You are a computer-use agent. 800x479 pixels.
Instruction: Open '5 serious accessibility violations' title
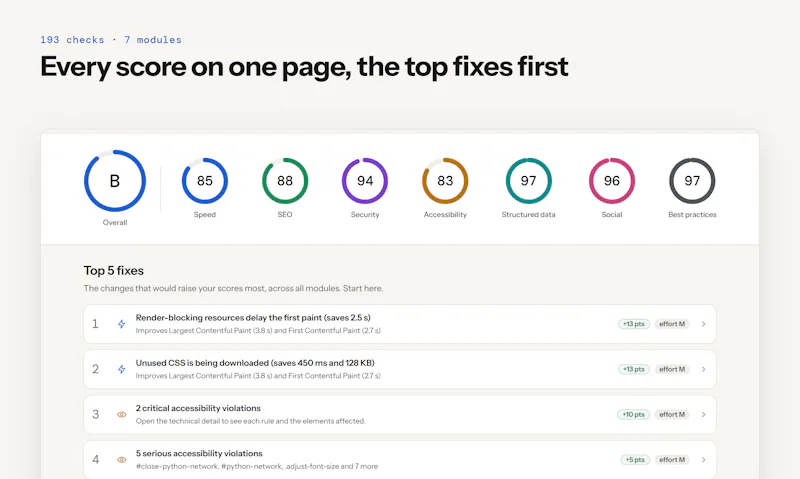click(199, 453)
